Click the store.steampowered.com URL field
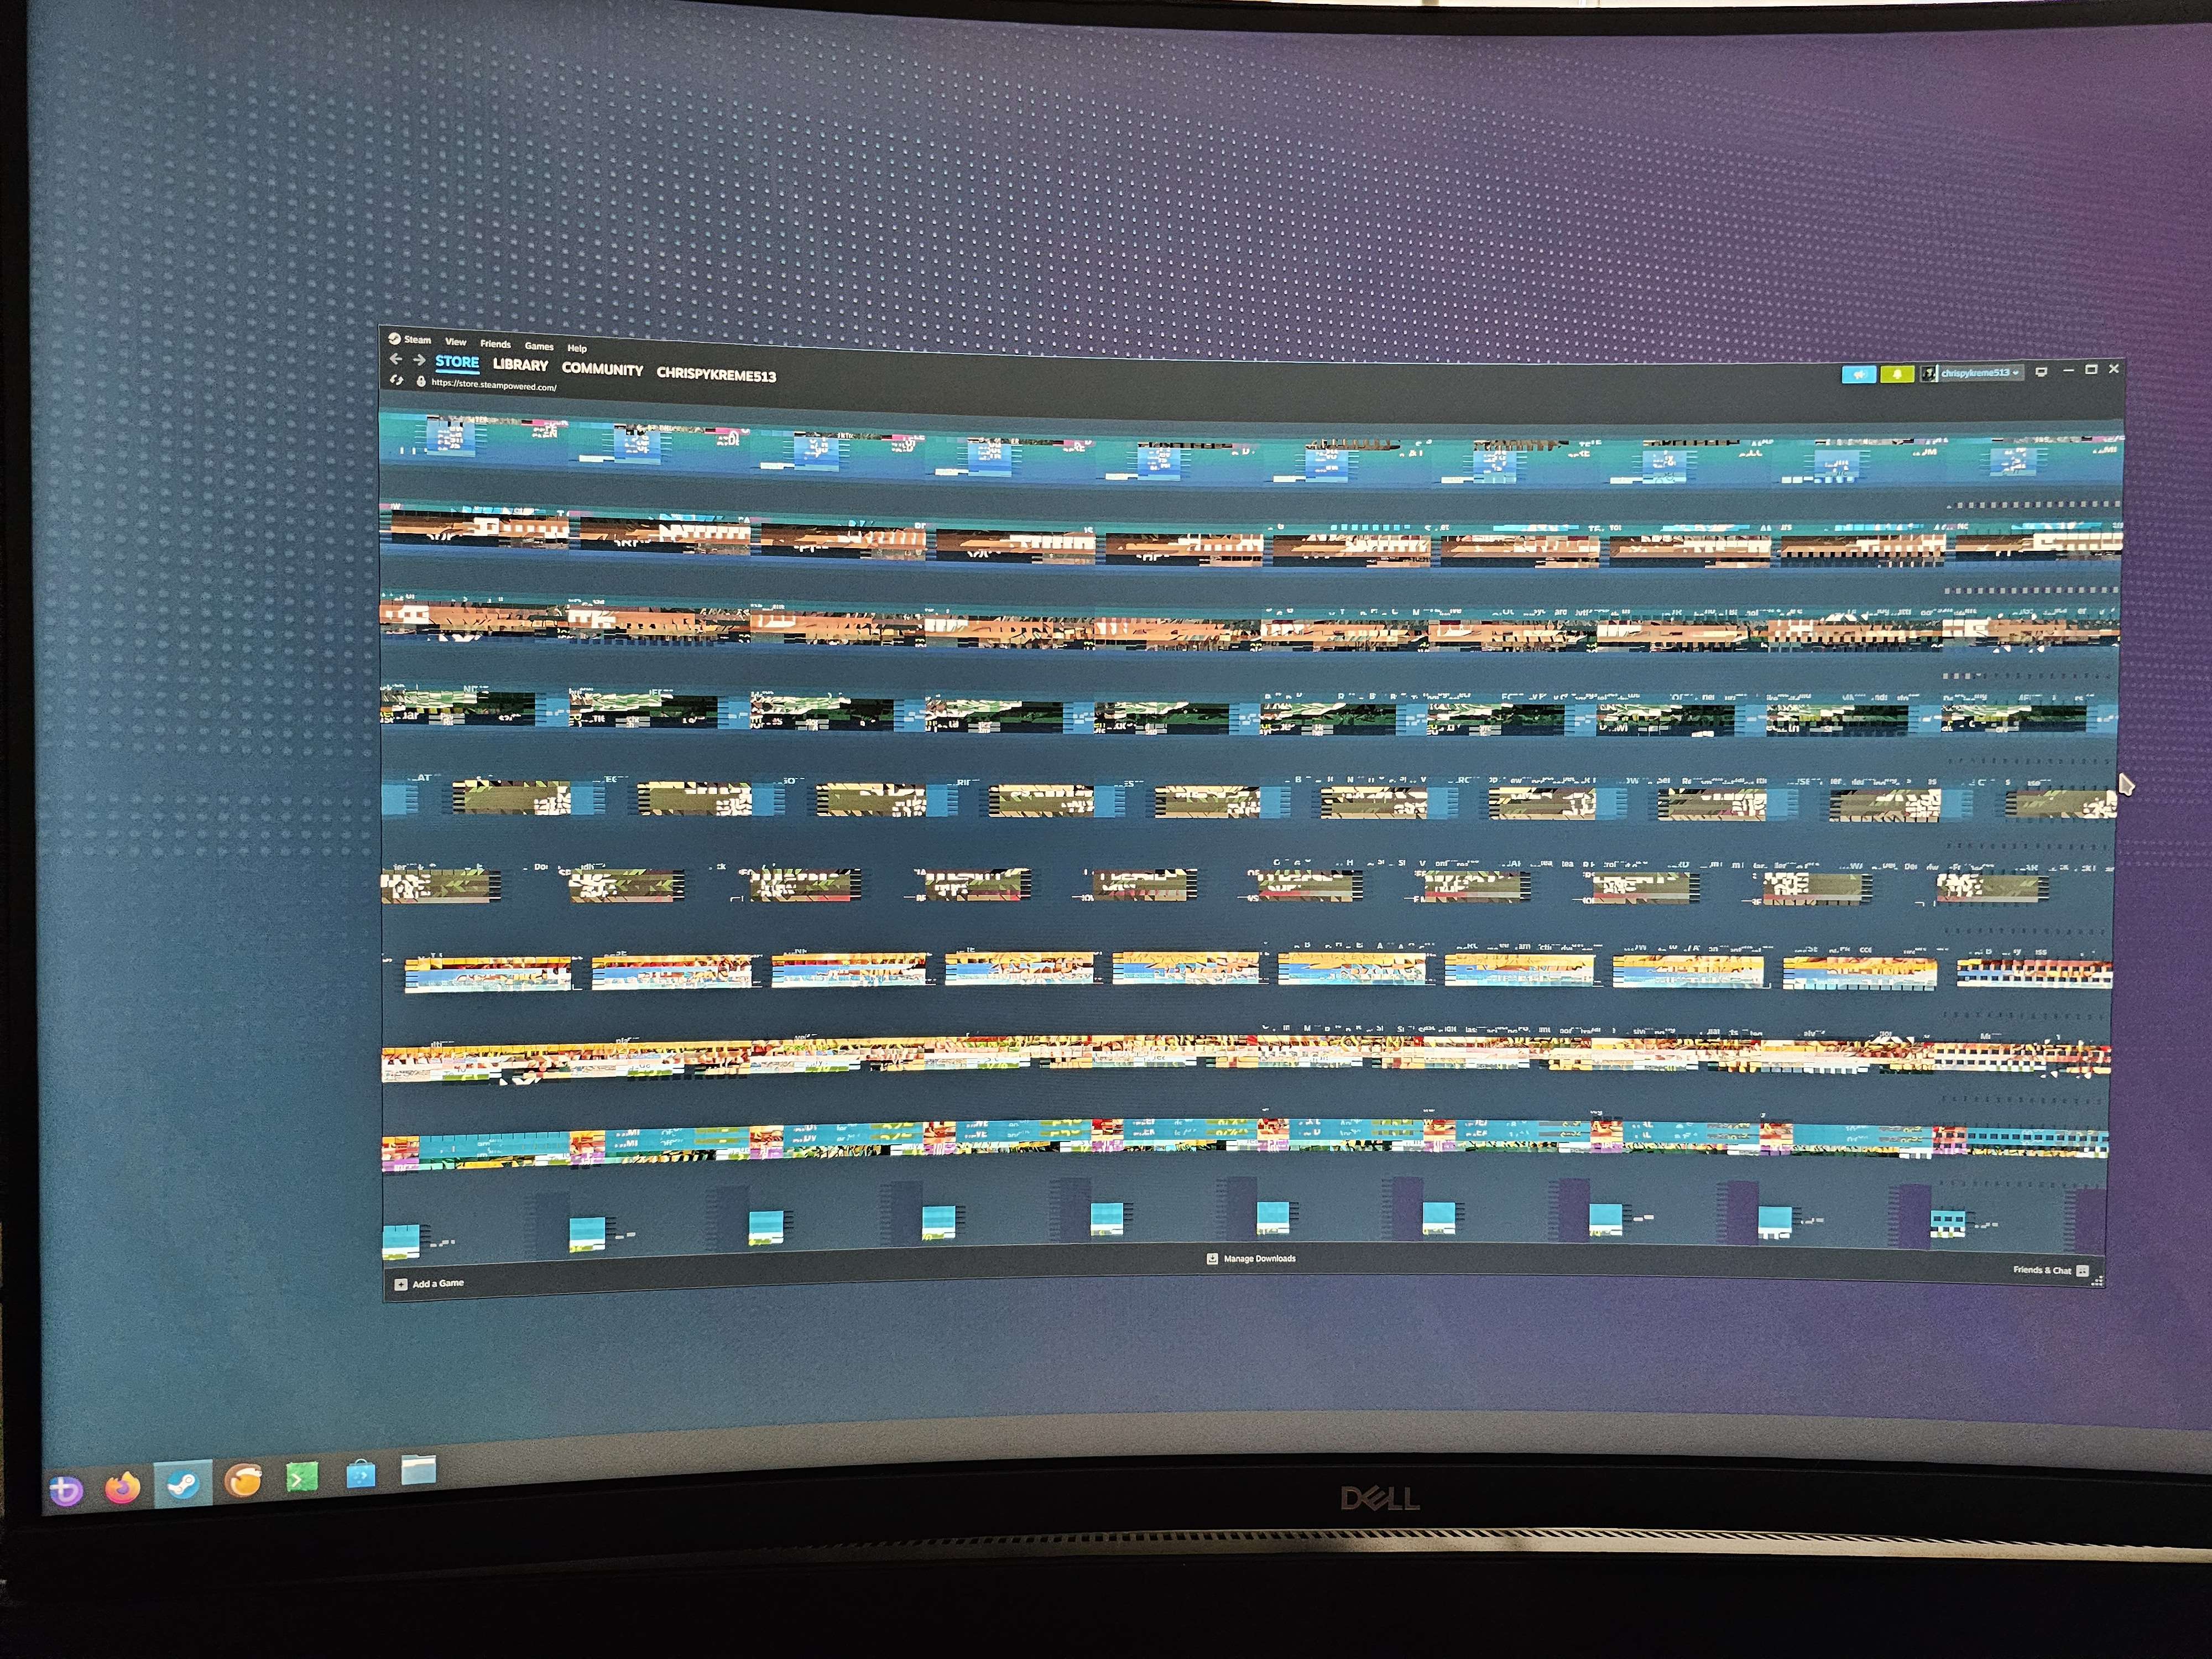2212x1659 pixels. (494, 386)
